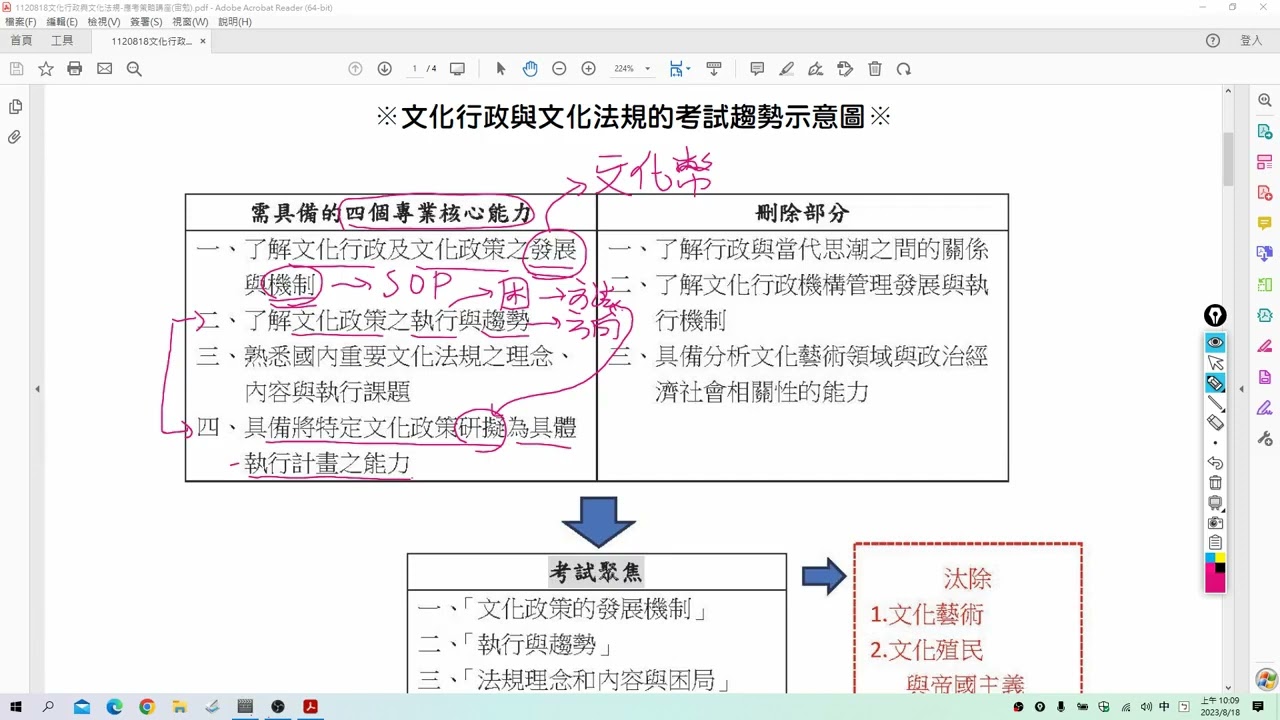
Task: Send file by email envelope icon
Action: click(x=104, y=69)
